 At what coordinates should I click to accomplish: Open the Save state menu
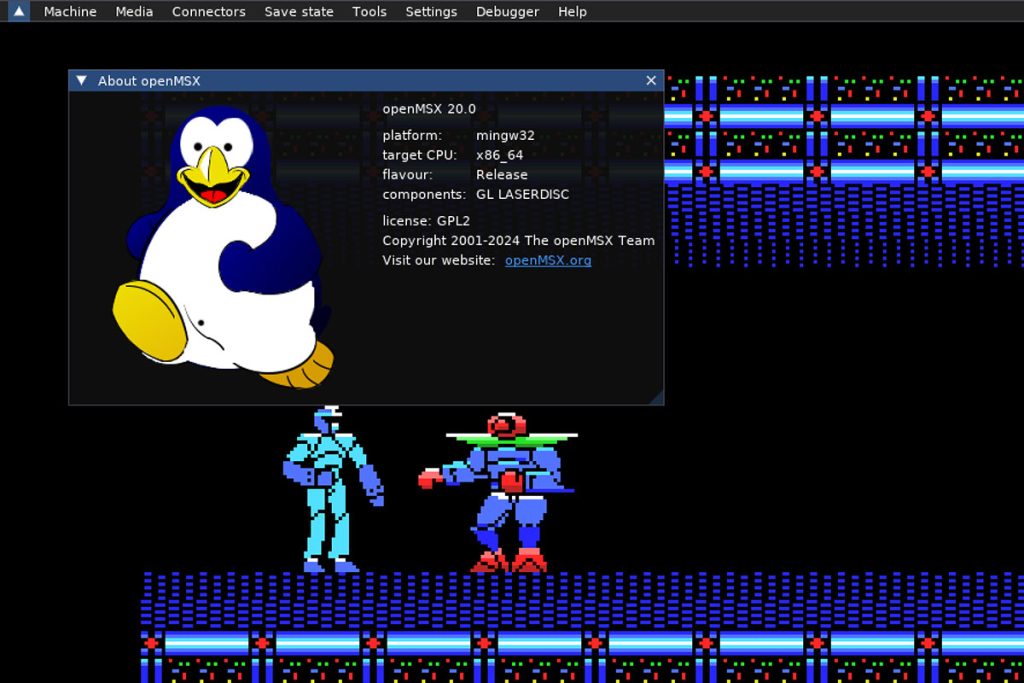pyautogui.click(x=298, y=11)
